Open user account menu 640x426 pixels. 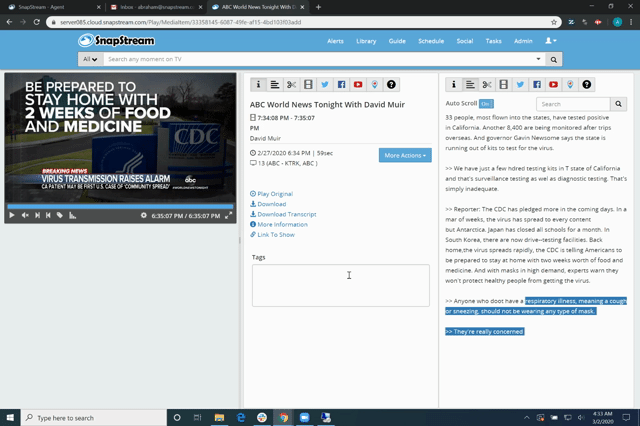[x=551, y=41]
